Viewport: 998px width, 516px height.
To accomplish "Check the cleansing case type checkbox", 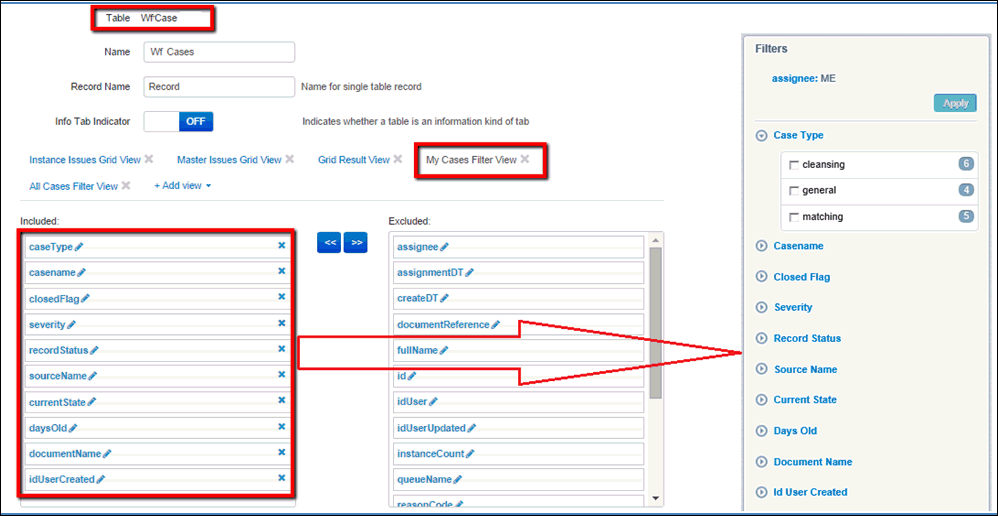I will pyautogui.click(x=794, y=165).
